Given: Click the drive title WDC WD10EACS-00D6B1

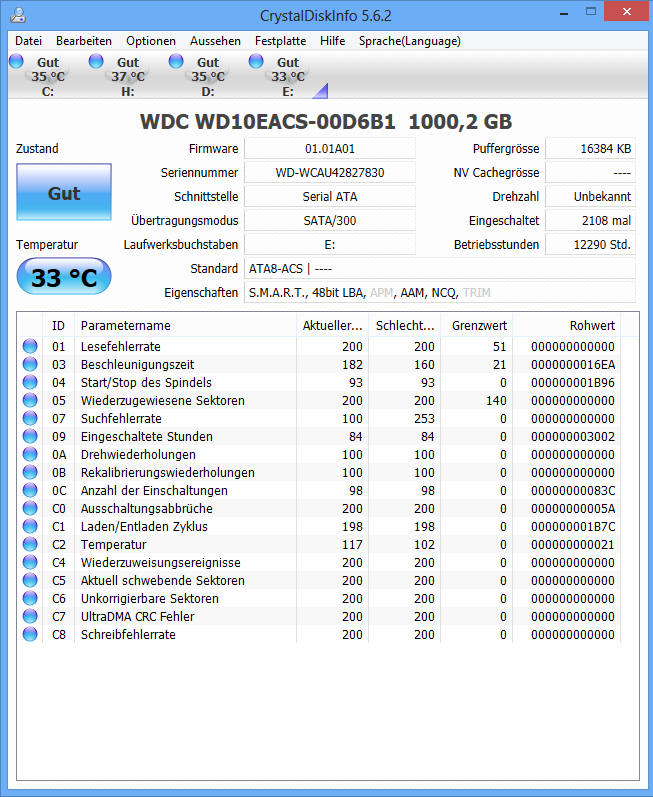Looking at the screenshot, I should [268, 122].
